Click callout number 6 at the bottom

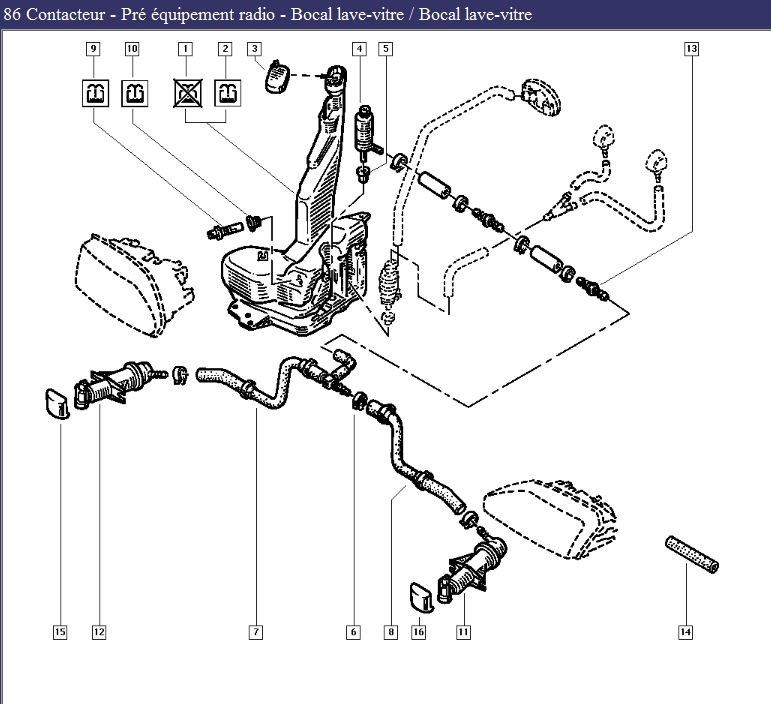[353, 632]
